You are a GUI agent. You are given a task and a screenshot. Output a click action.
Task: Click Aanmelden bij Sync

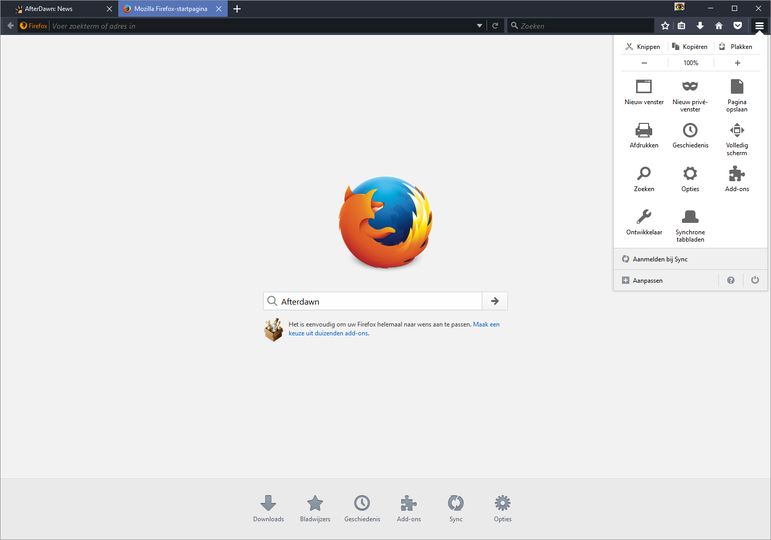[690, 259]
